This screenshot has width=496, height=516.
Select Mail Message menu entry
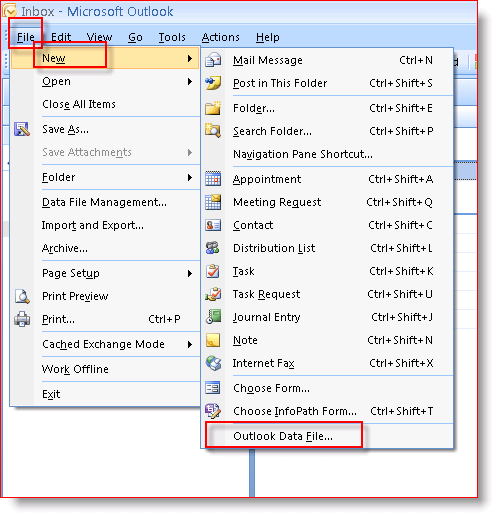(x=327, y=60)
